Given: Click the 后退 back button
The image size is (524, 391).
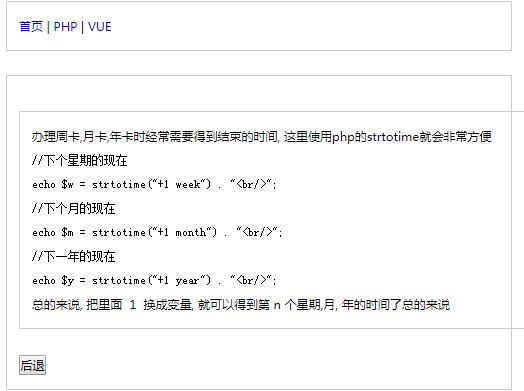Looking at the screenshot, I should click(32, 365).
